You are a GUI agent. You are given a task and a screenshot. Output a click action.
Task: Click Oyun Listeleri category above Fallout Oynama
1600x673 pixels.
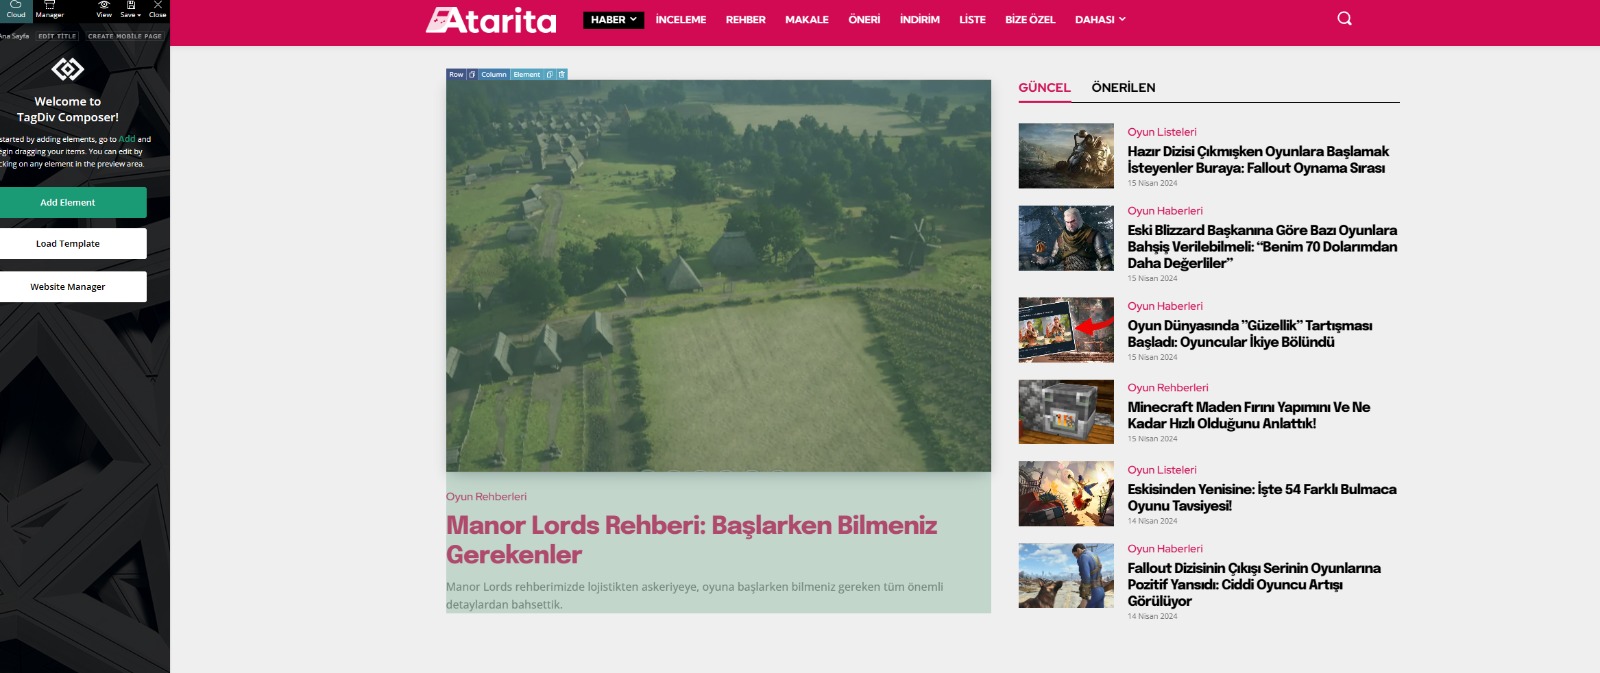1162,132
